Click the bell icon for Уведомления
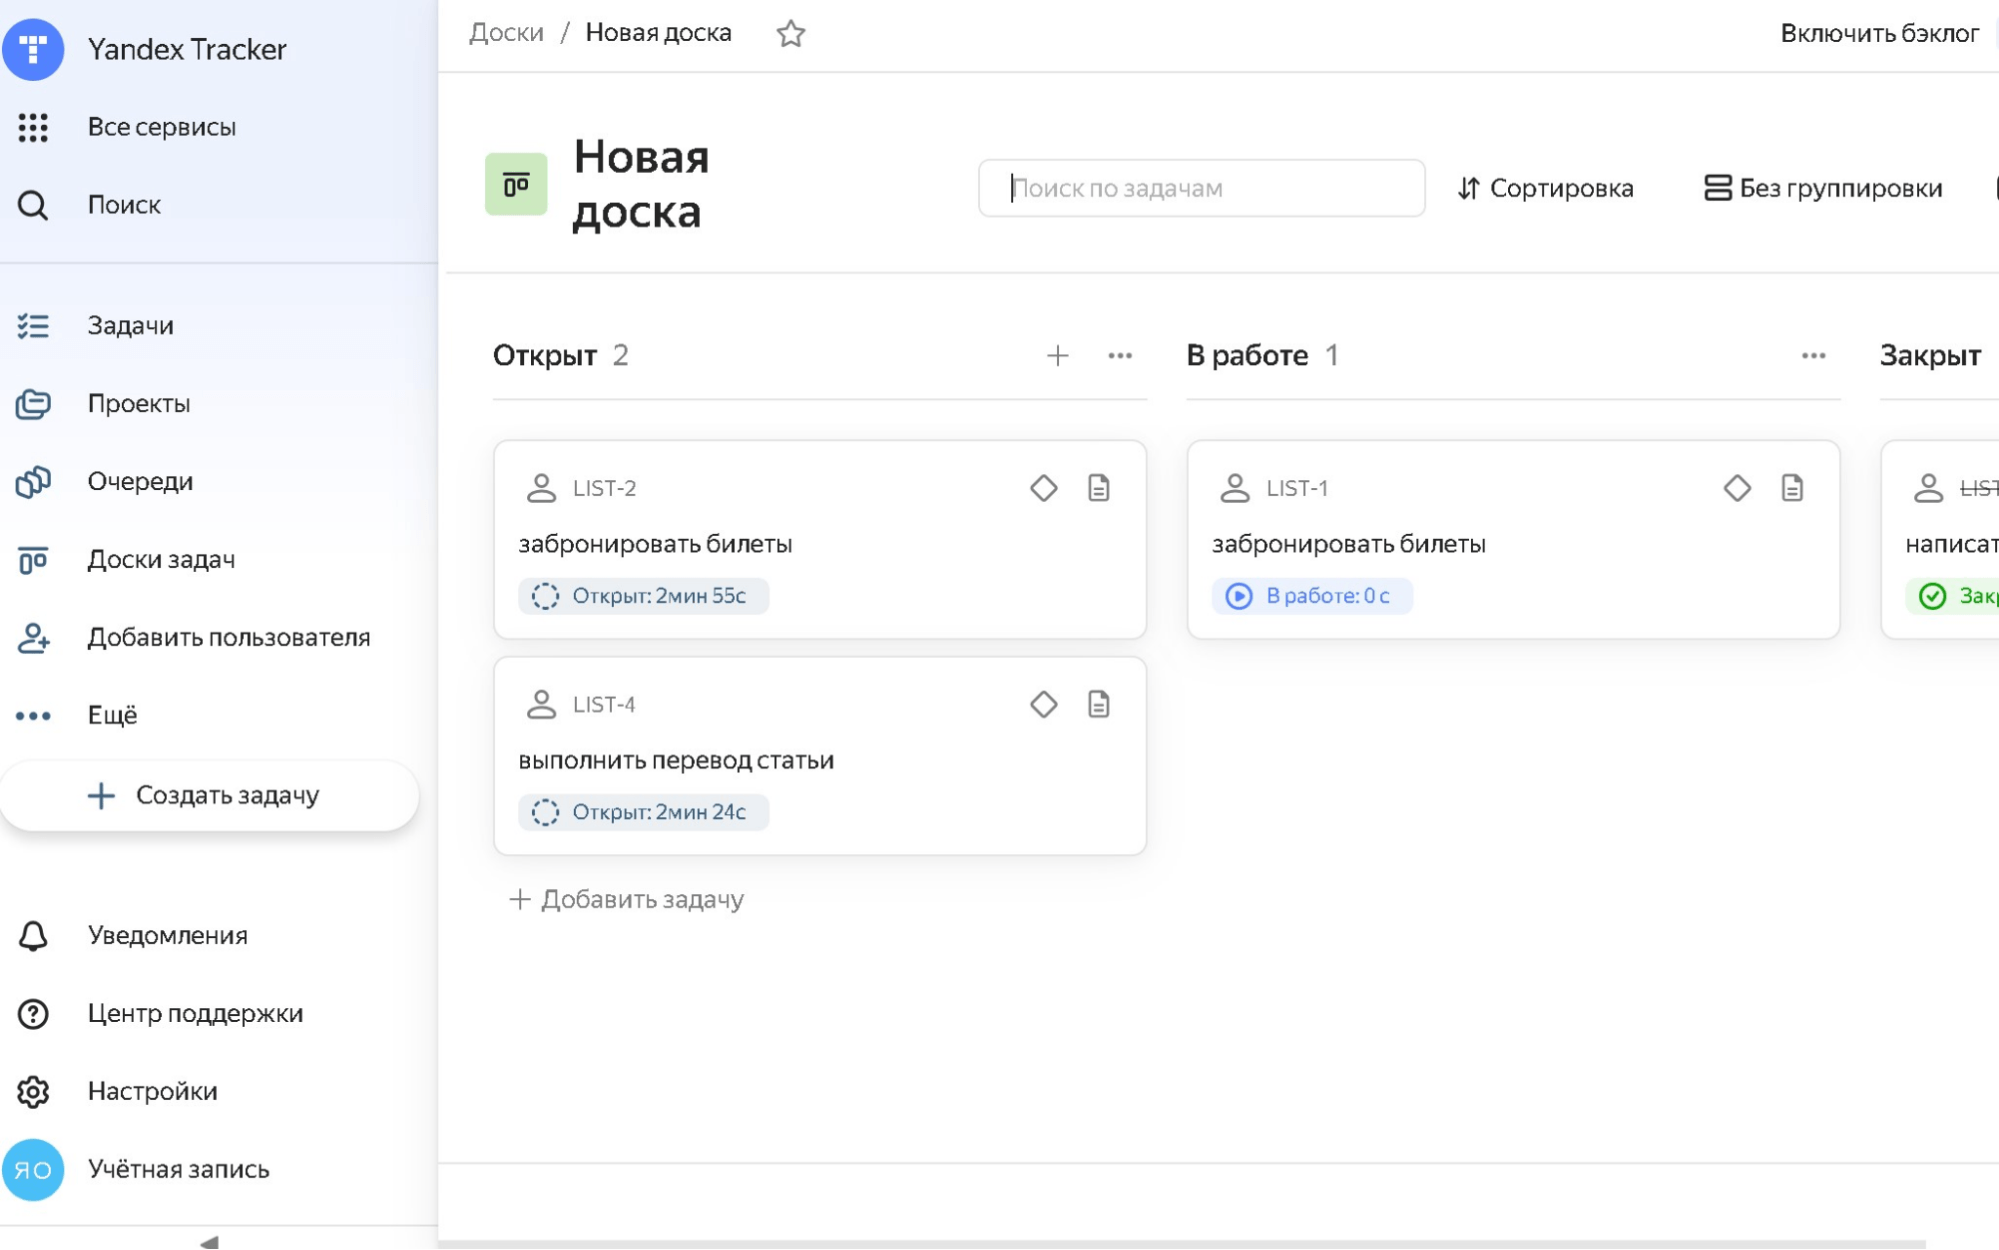This screenshot has height=1250, width=1999. (x=33, y=935)
